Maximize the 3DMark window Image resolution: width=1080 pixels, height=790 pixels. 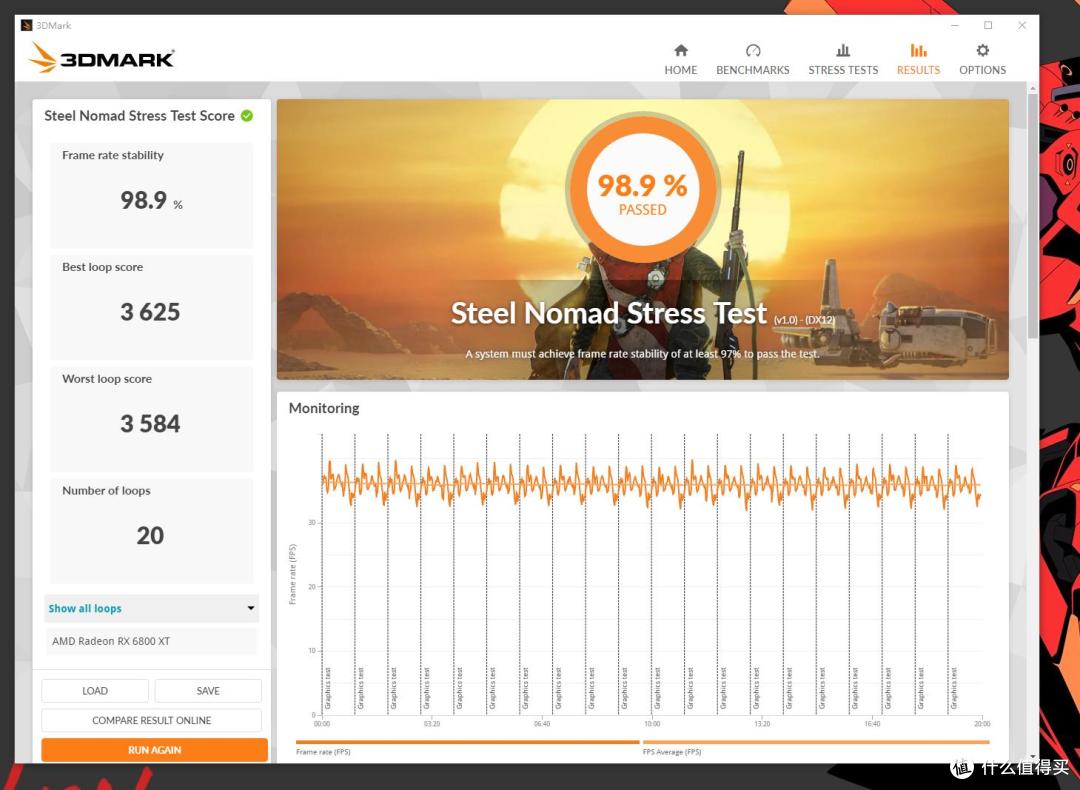(x=988, y=25)
